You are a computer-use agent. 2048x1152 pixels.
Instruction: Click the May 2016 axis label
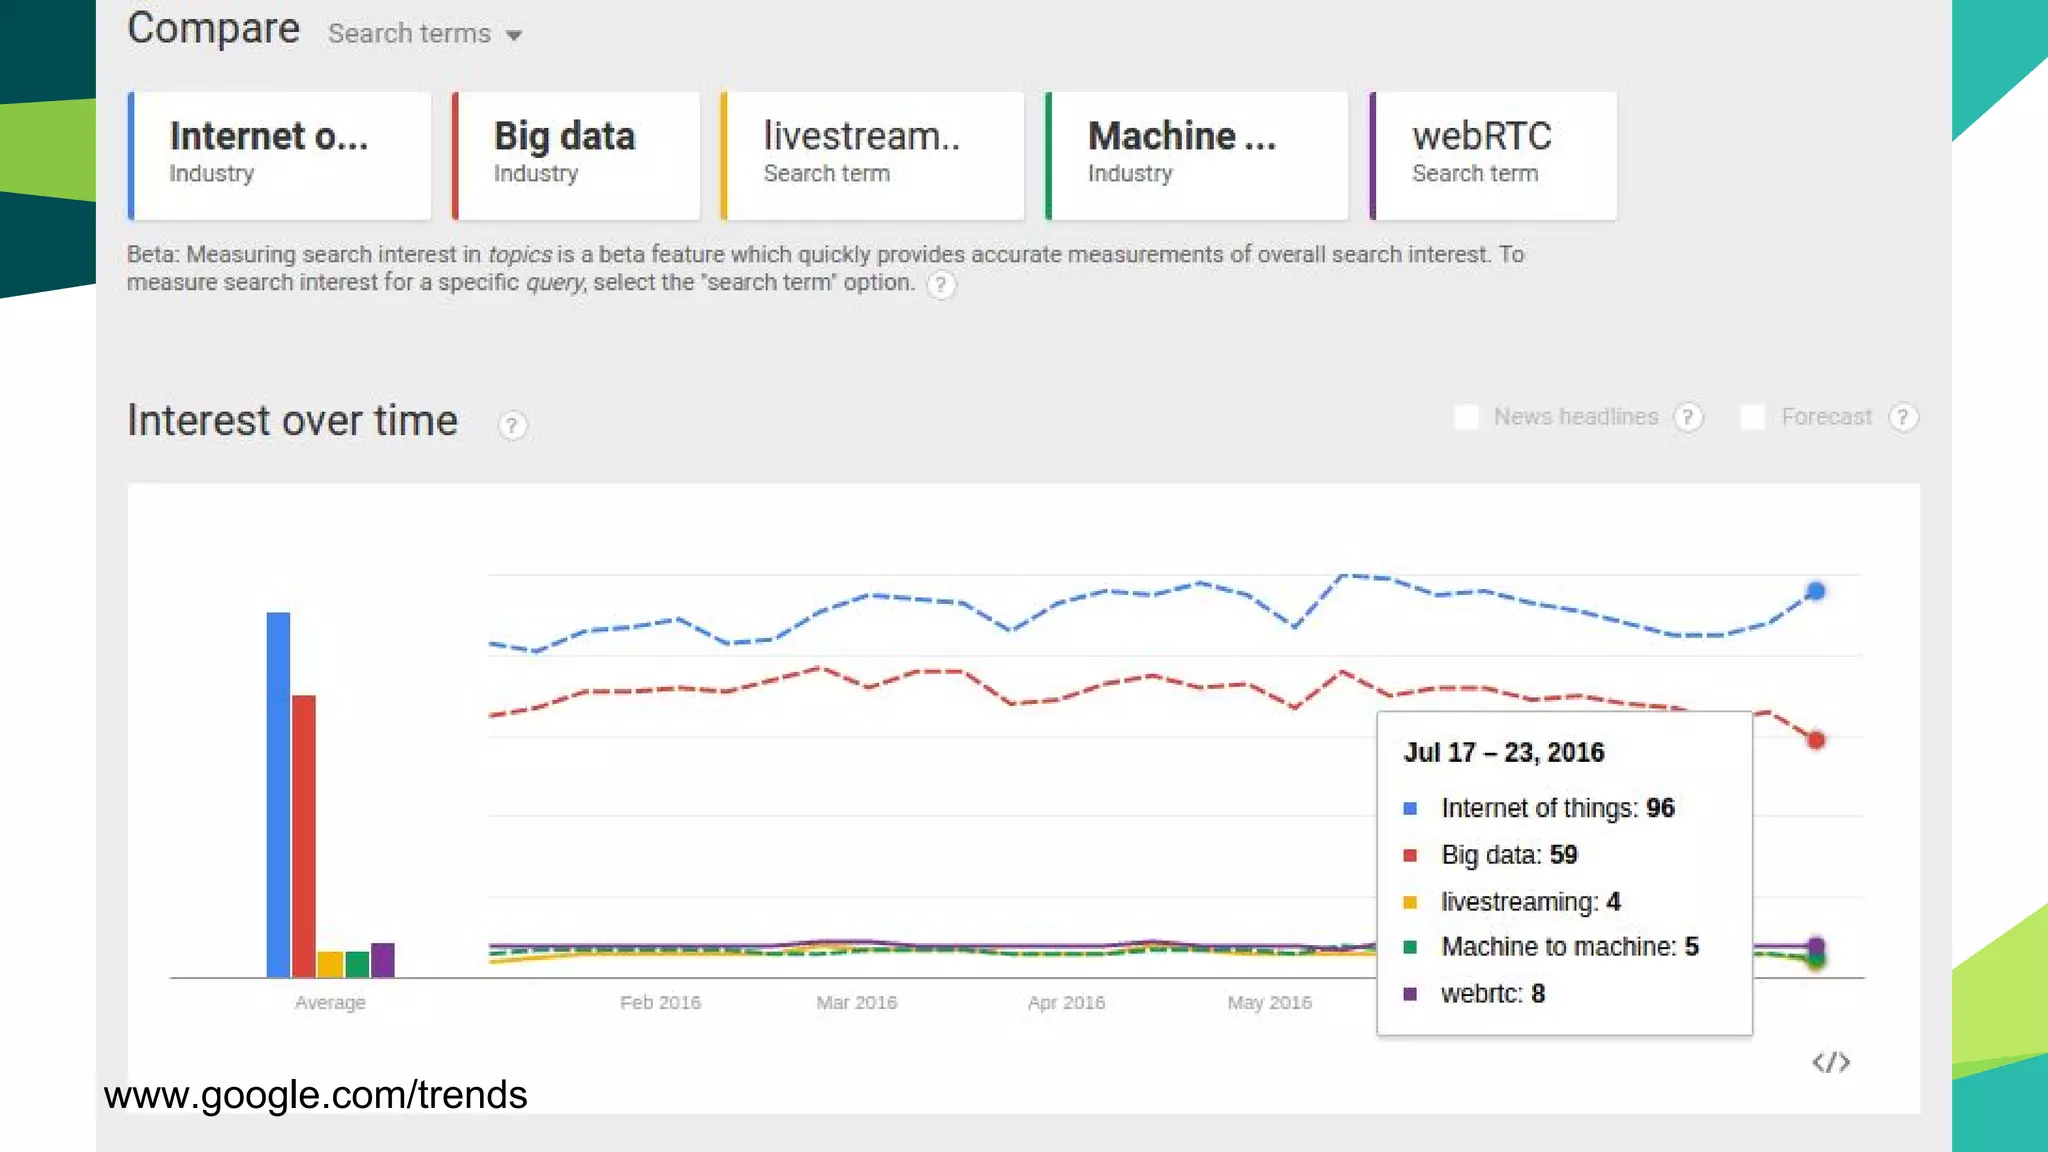1269,1002
